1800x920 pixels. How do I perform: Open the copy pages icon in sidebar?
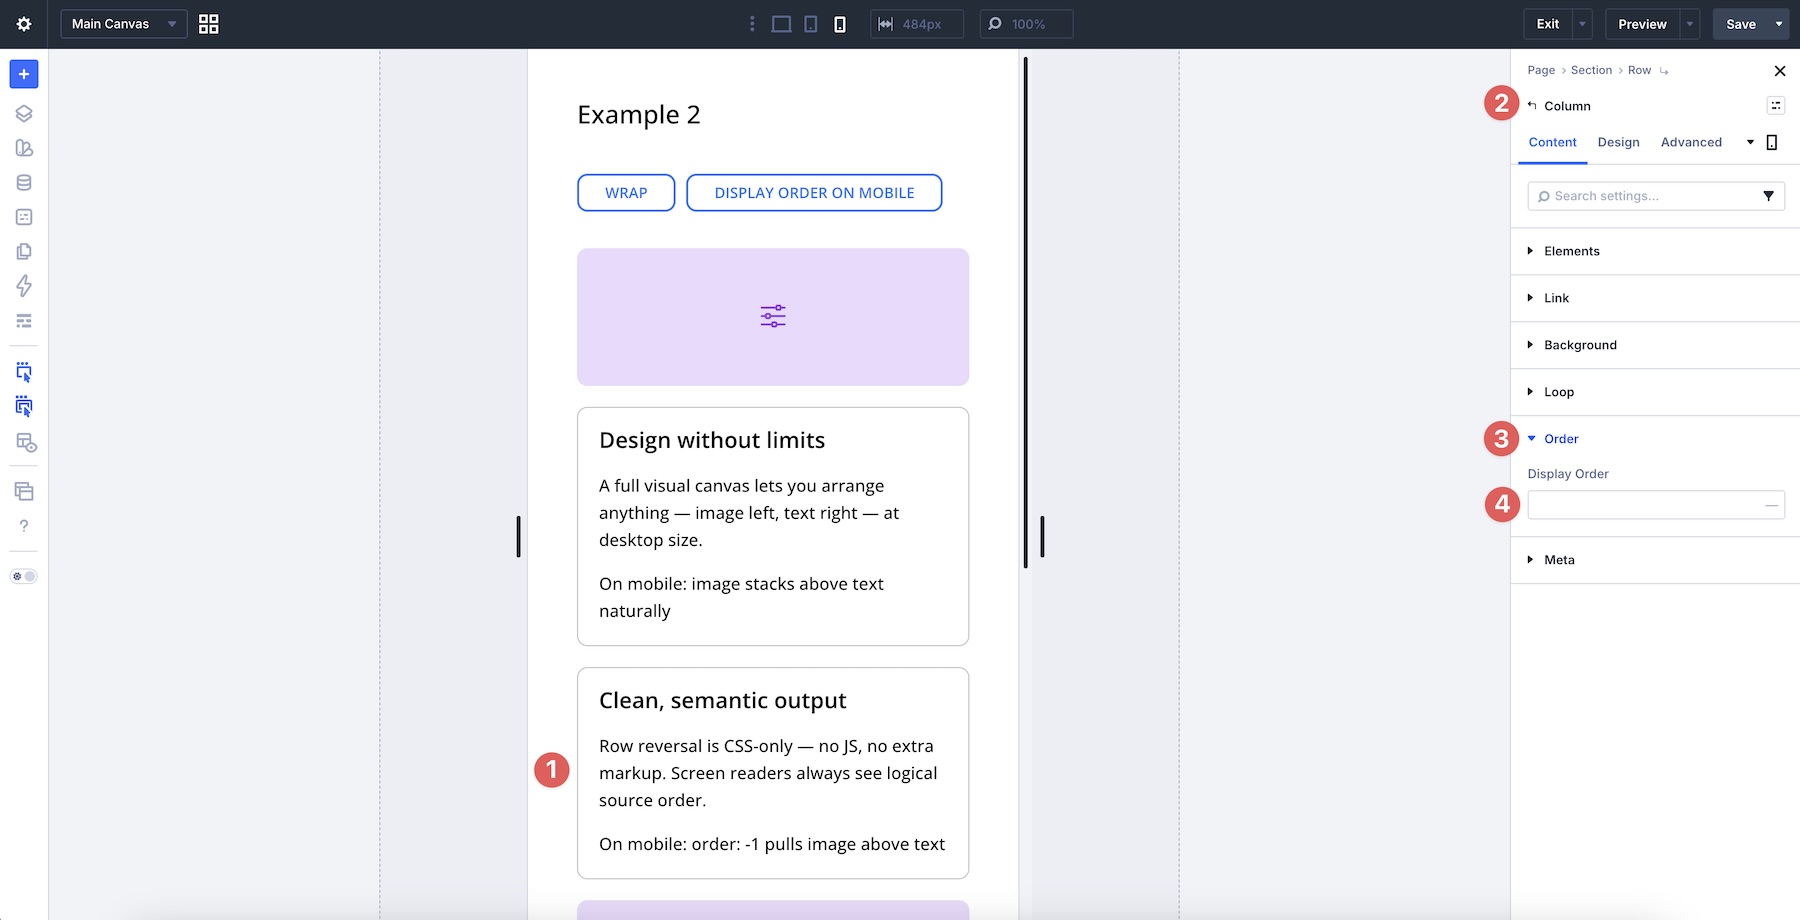pyautogui.click(x=24, y=252)
